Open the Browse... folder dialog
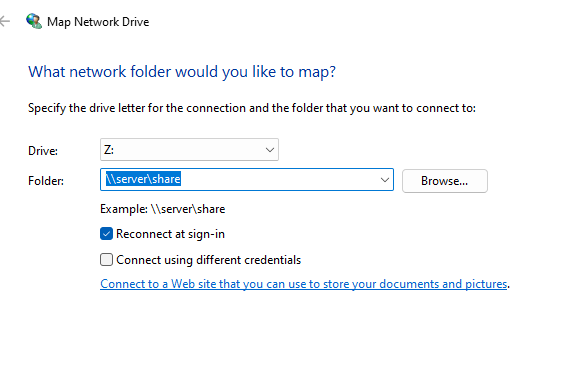The width and height of the screenshot is (580, 379). point(445,181)
